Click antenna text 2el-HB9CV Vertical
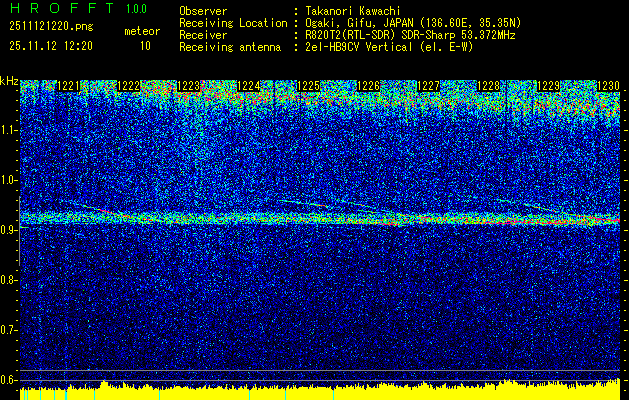This screenshot has height=400, width=629. 359,47
